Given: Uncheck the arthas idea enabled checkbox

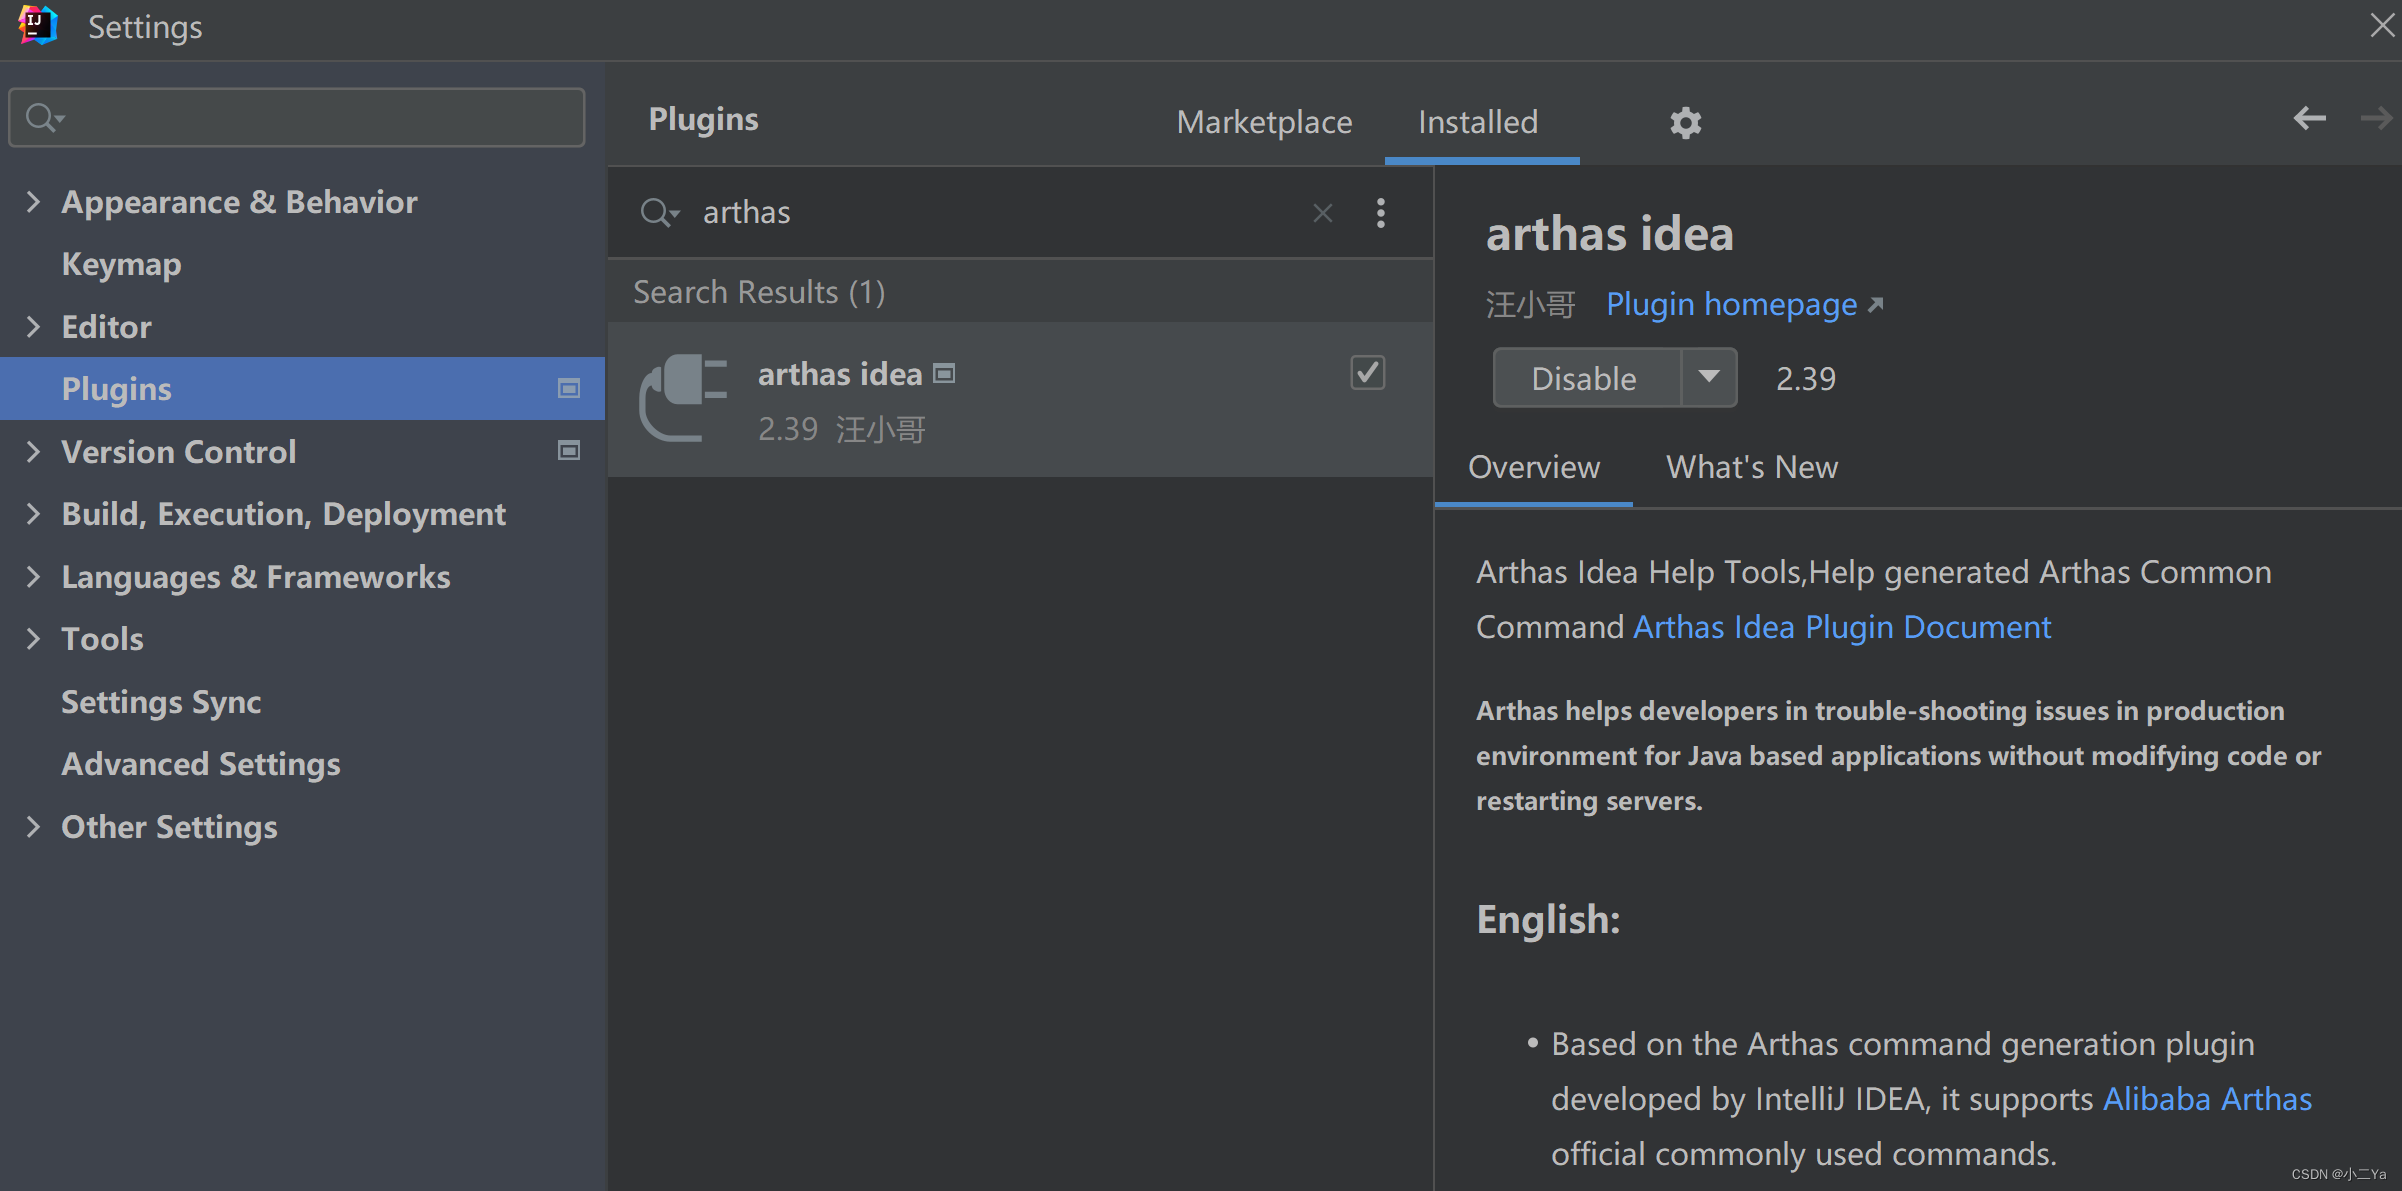Looking at the screenshot, I should (1367, 373).
